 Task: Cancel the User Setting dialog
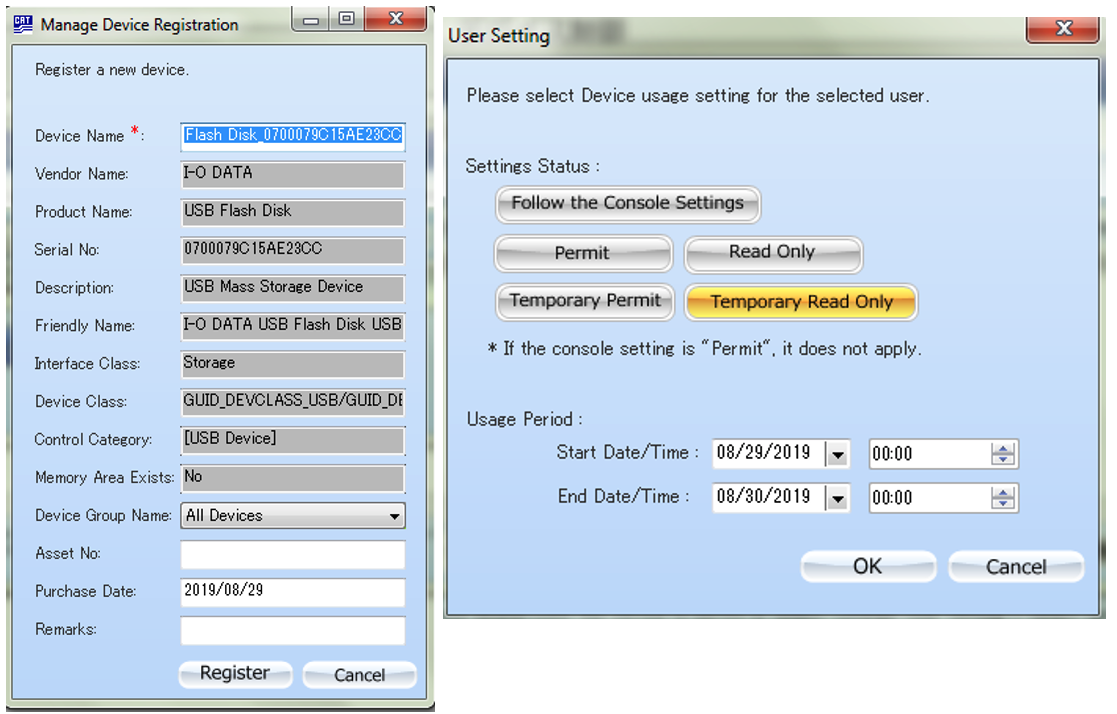(x=1015, y=567)
